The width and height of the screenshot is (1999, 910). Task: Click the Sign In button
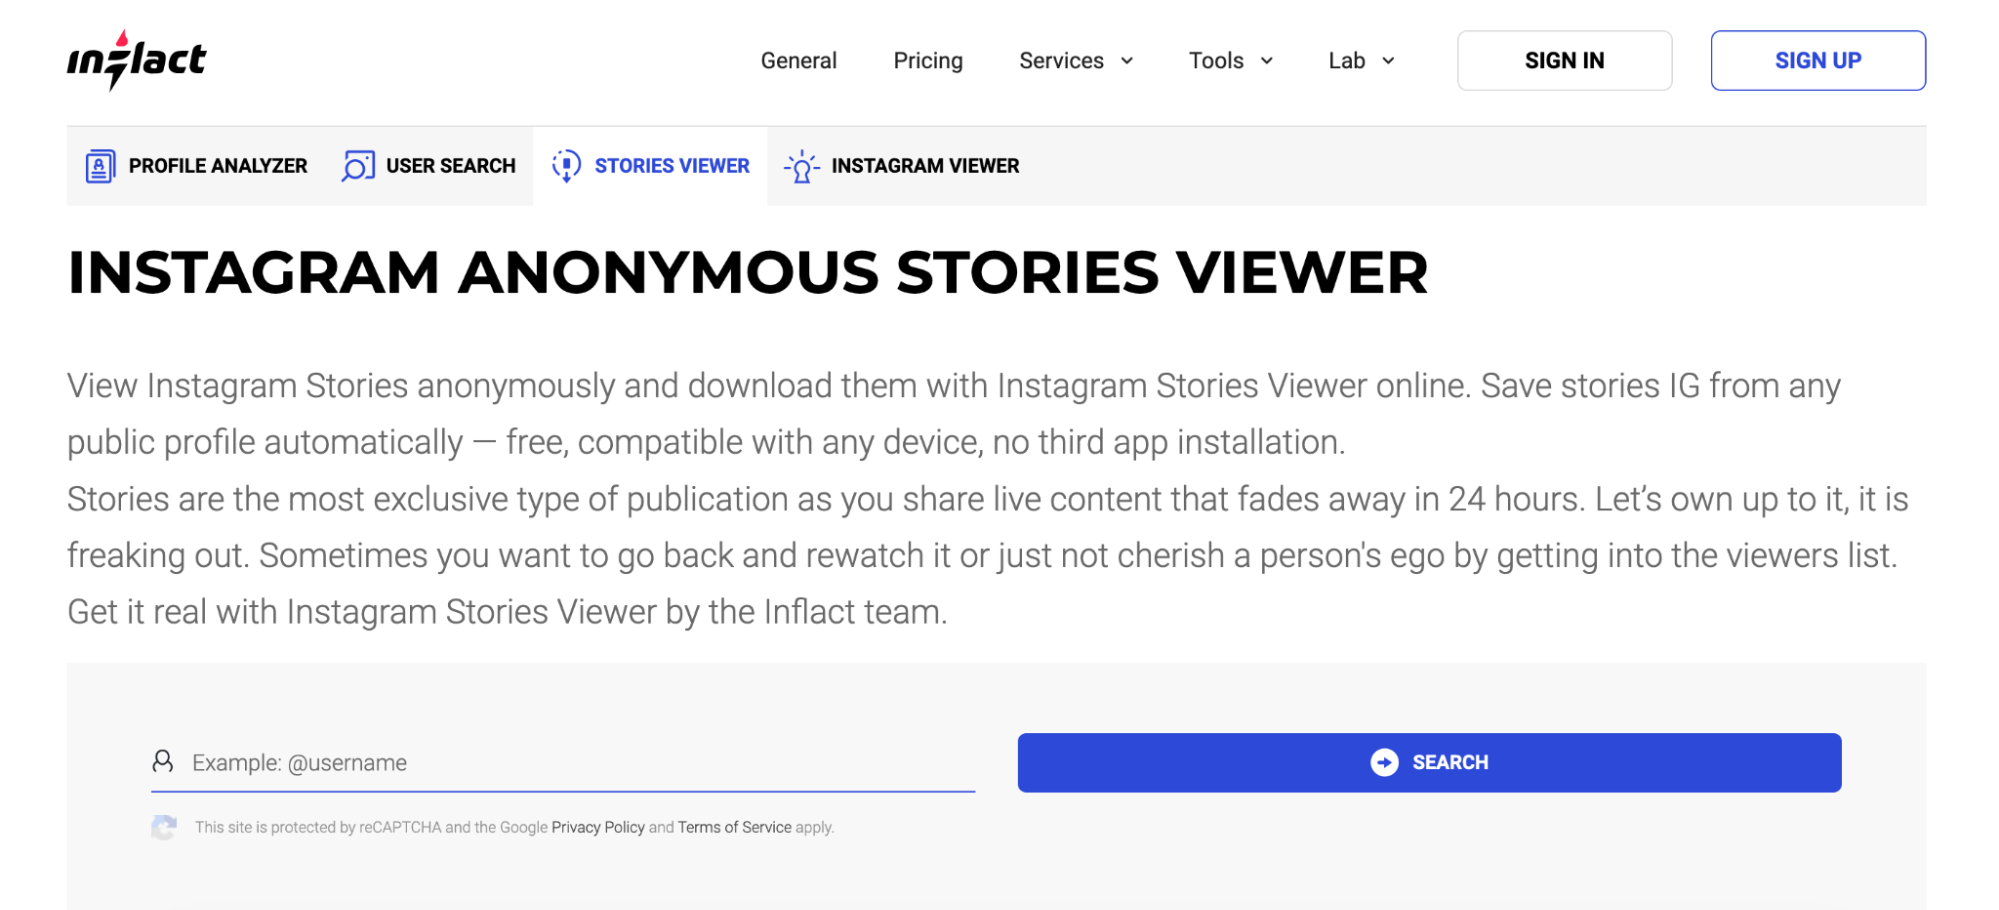click(x=1564, y=61)
